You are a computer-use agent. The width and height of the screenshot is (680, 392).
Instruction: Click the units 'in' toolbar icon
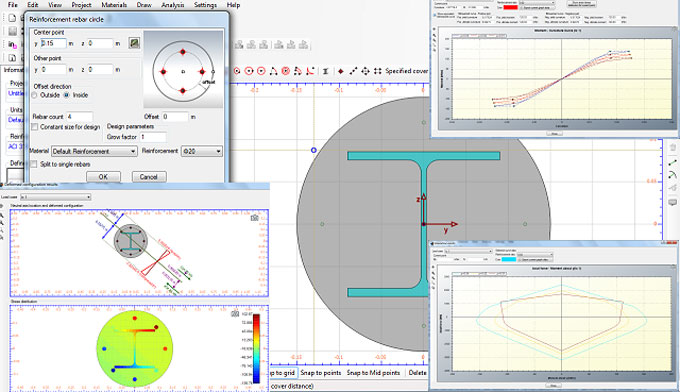(x=12, y=44)
